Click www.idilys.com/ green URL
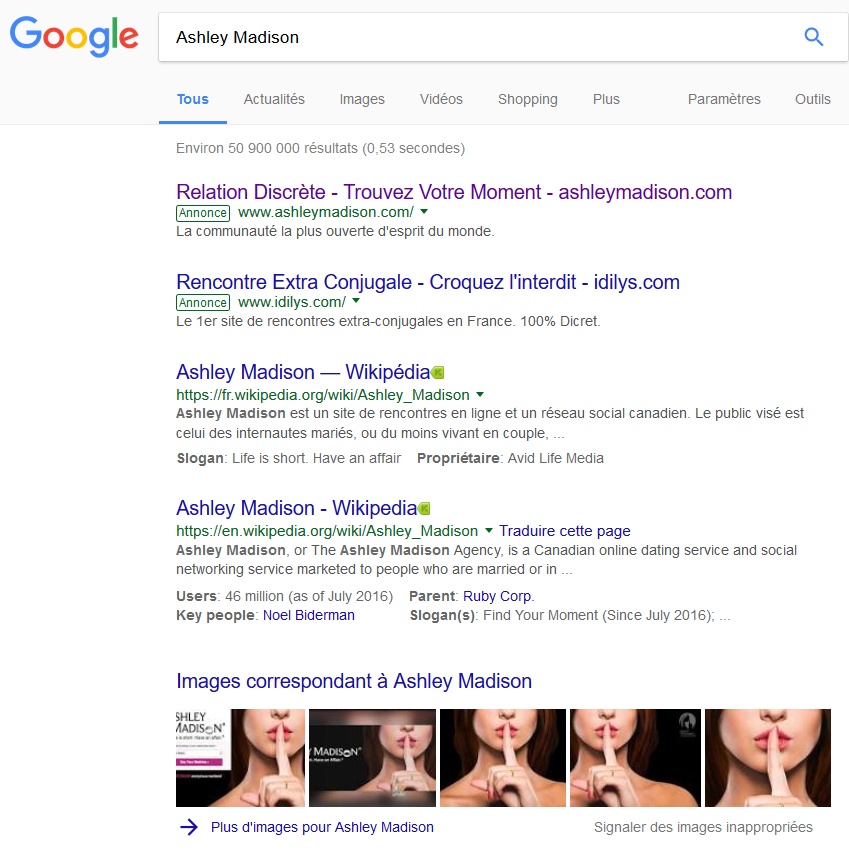Image resolution: width=849 pixels, height=868 pixels. (x=292, y=302)
